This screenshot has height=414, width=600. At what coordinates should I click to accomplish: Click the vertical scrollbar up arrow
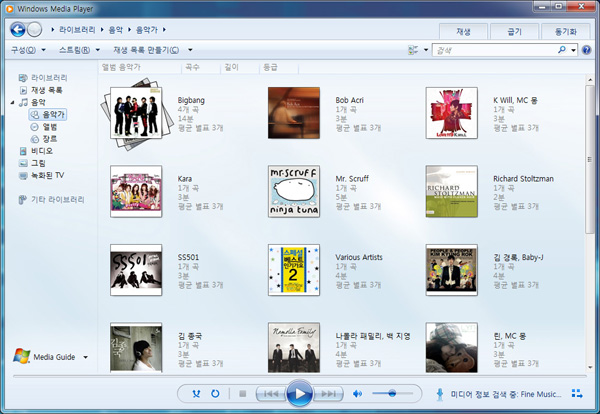[590, 80]
